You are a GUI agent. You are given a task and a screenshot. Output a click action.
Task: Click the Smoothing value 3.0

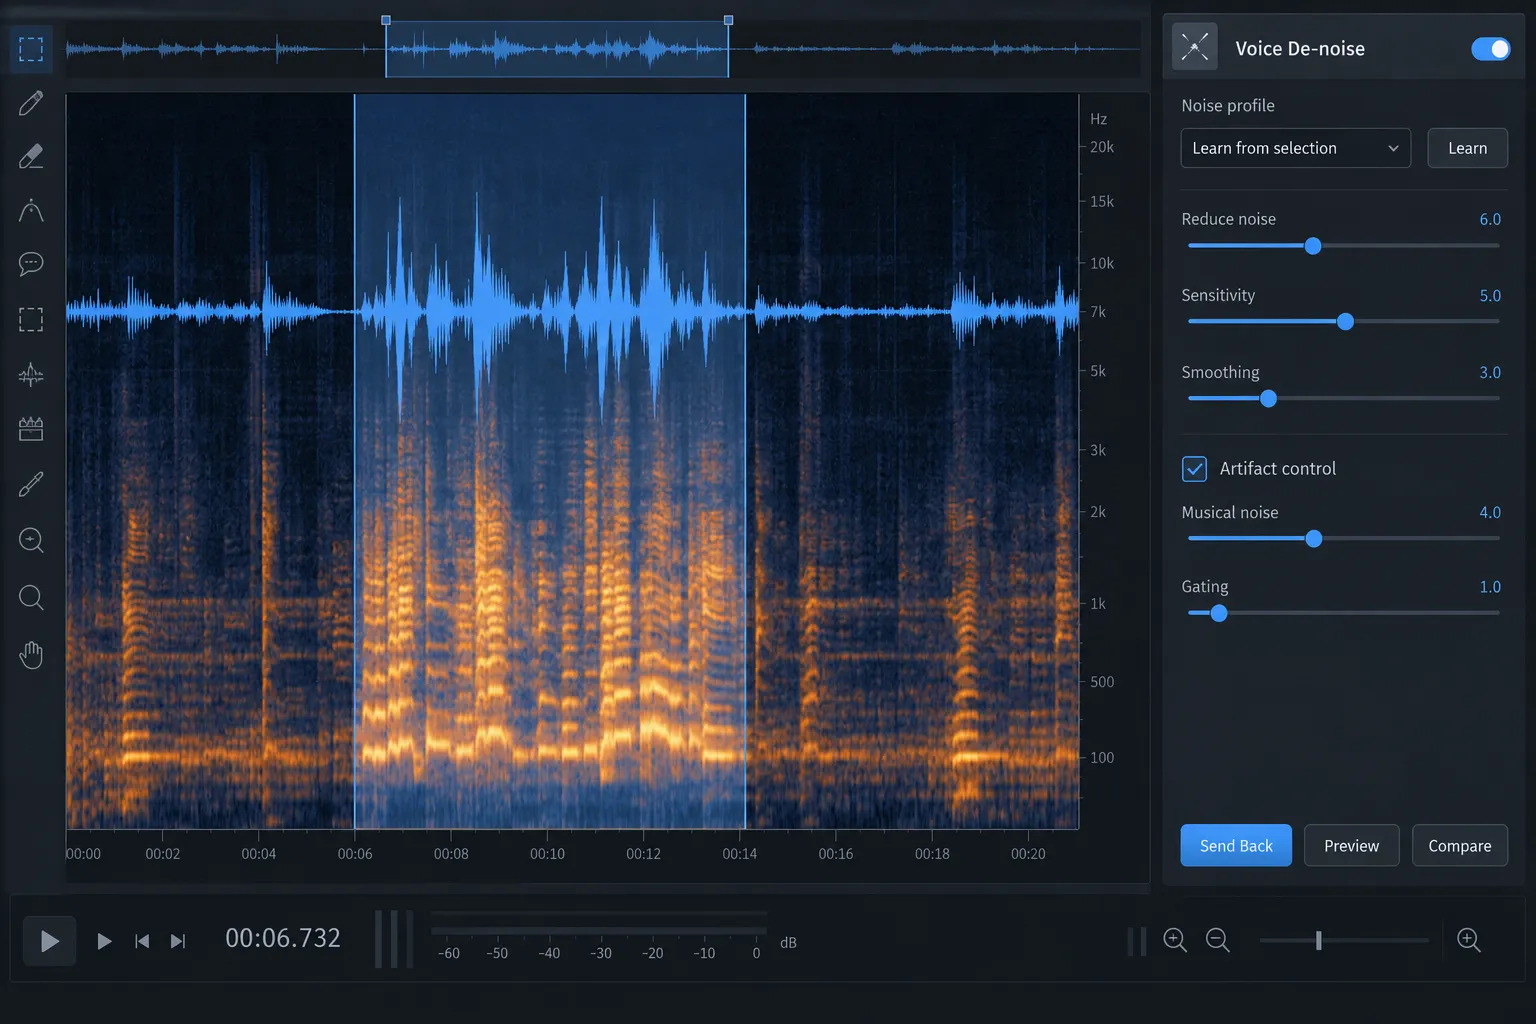[1490, 372]
